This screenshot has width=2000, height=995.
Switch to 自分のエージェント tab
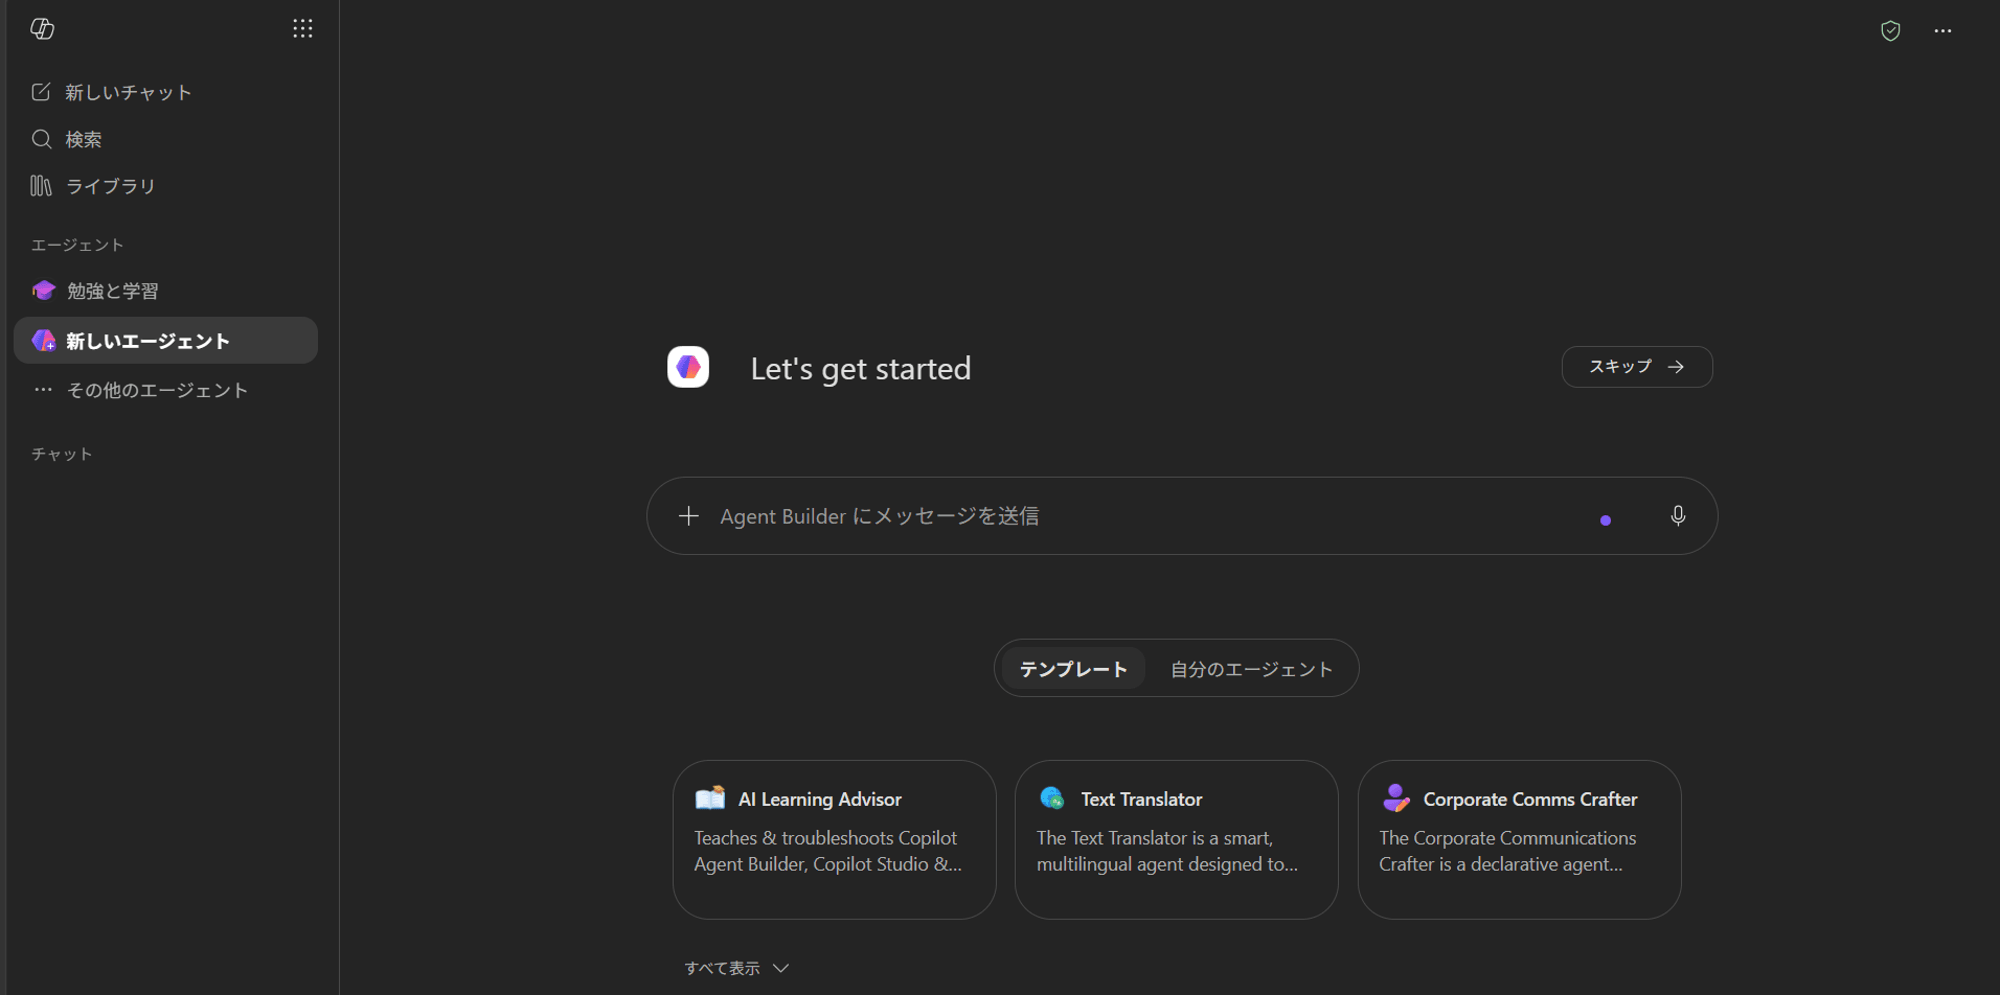[x=1251, y=669]
